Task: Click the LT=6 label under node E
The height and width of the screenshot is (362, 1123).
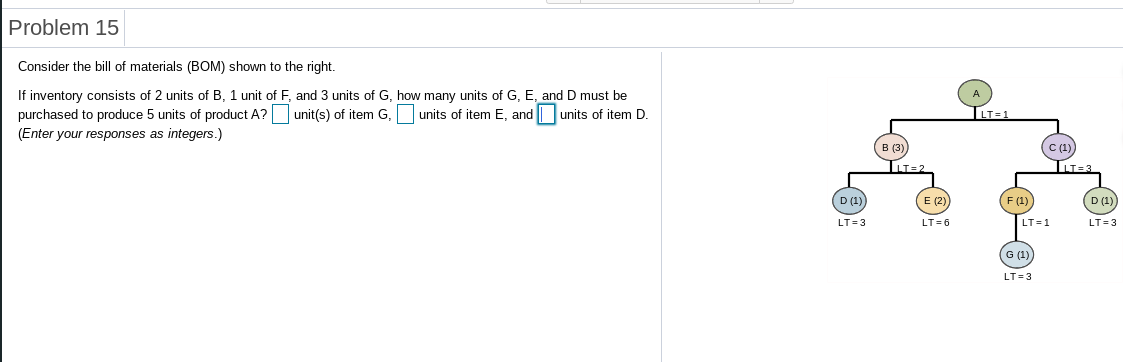Action: pyautogui.click(x=935, y=223)
